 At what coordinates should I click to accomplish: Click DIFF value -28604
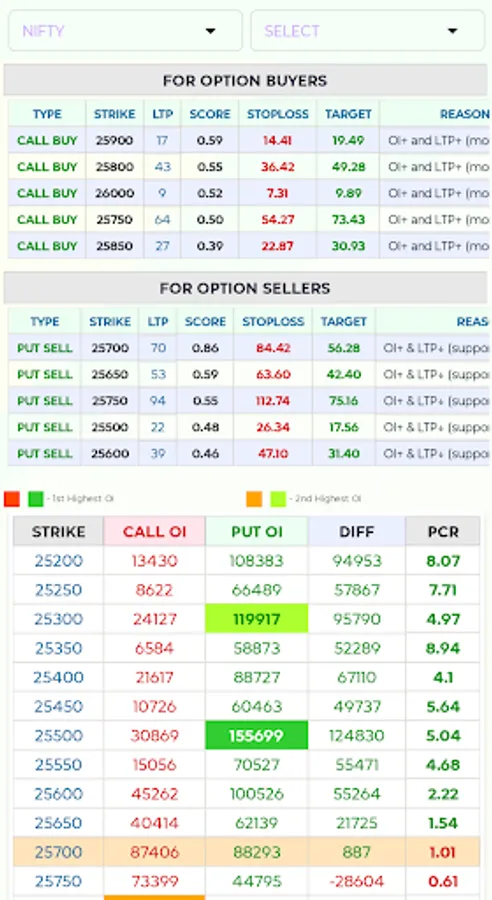[357, 882]
